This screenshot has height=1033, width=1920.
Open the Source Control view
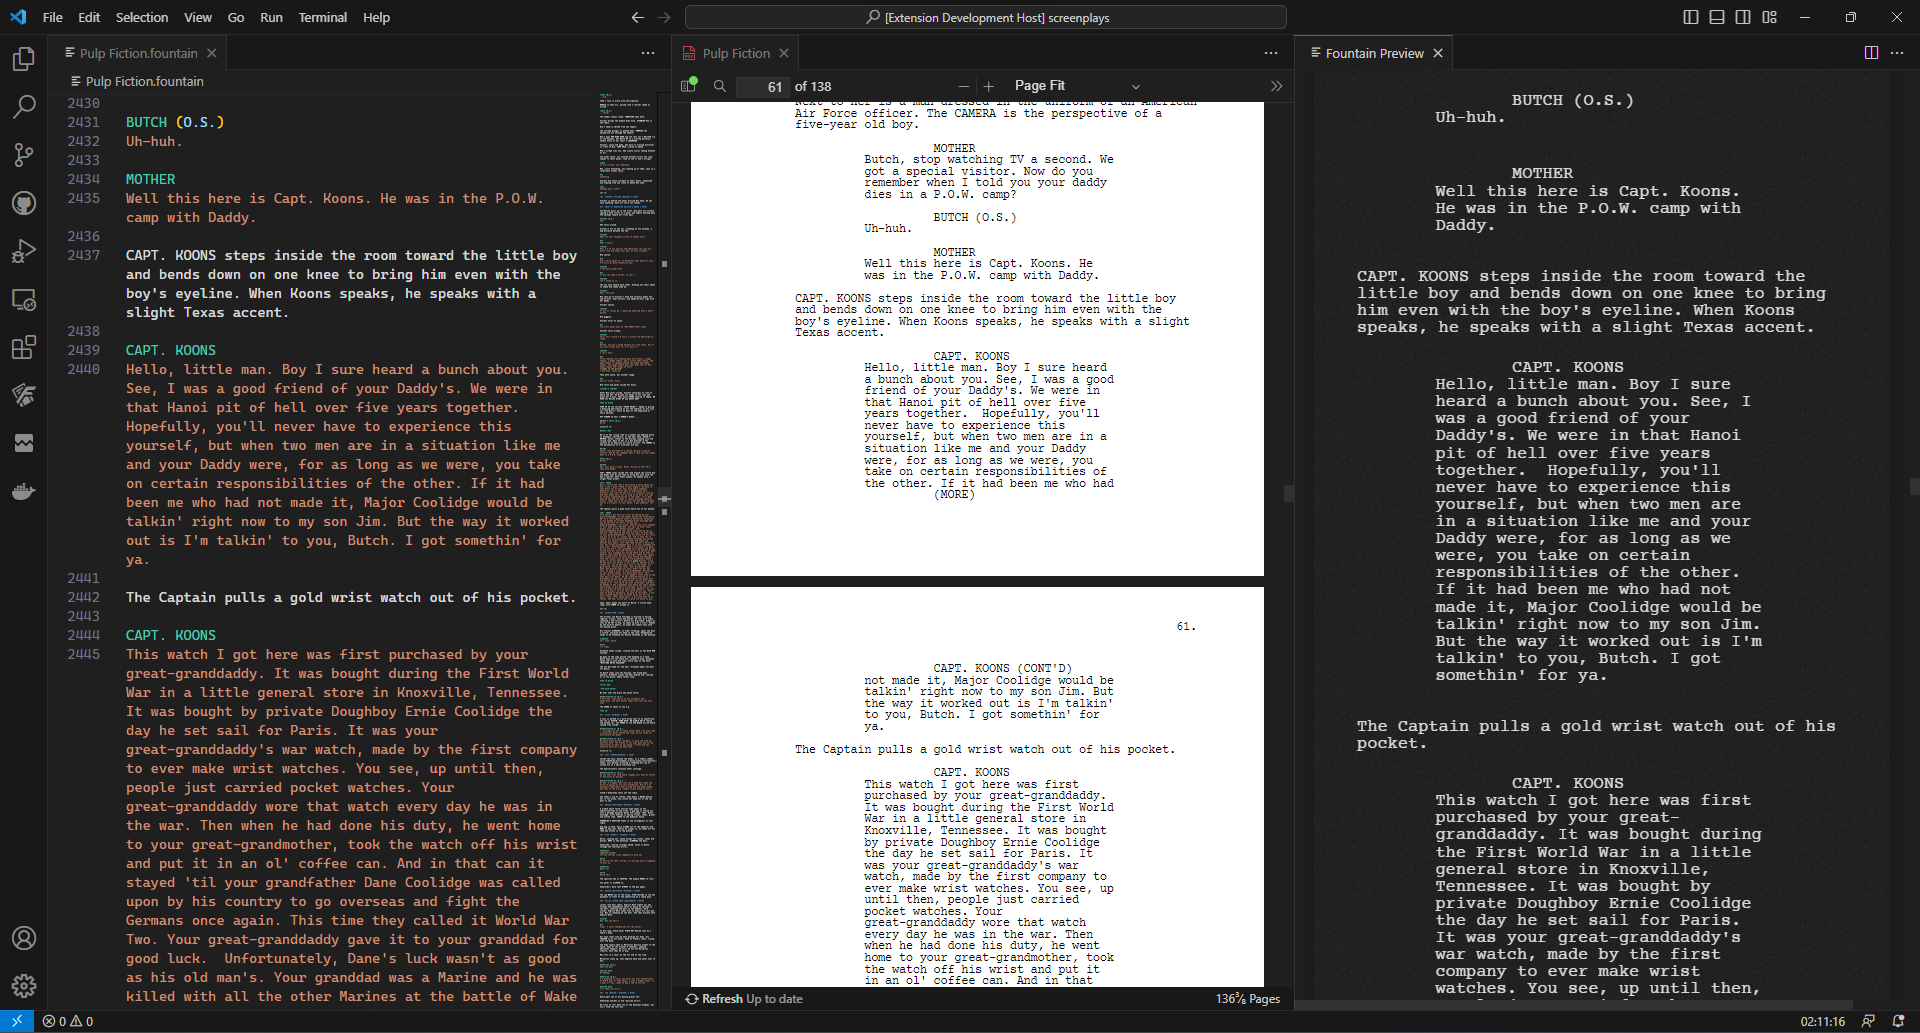tap(24, 155)
